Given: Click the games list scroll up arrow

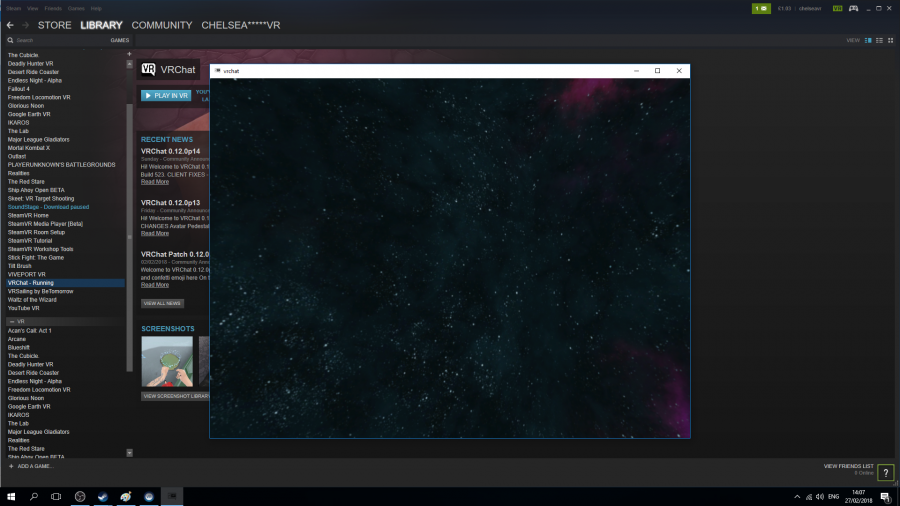Looking at the screenshot, I should [129, 64].
